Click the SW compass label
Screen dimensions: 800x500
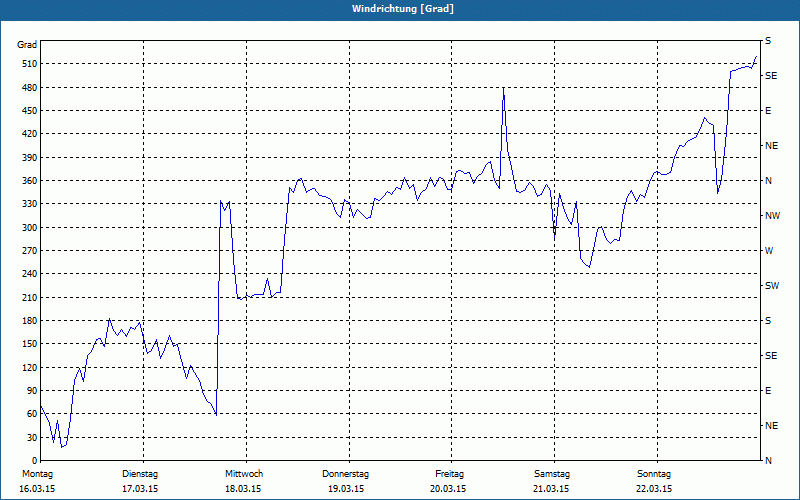[x=772, y=286]
